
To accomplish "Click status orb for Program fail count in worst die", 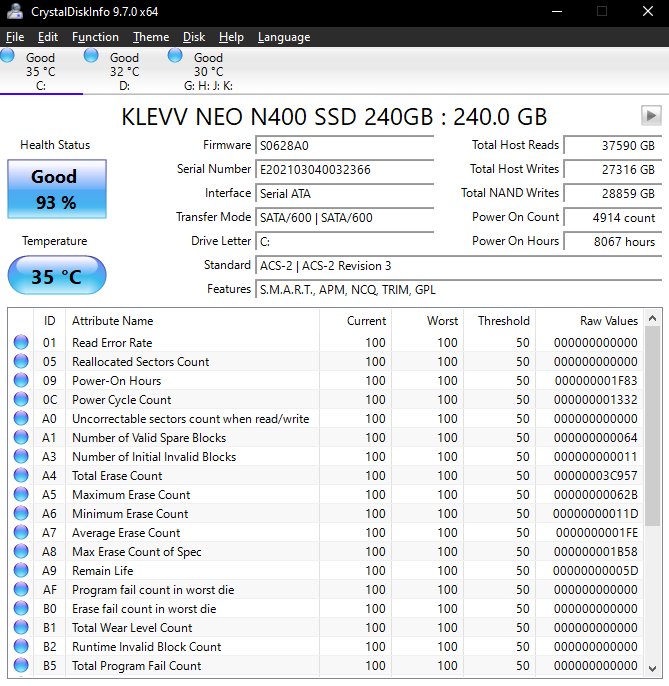I will pyautogui.click(x=21, y=589).
